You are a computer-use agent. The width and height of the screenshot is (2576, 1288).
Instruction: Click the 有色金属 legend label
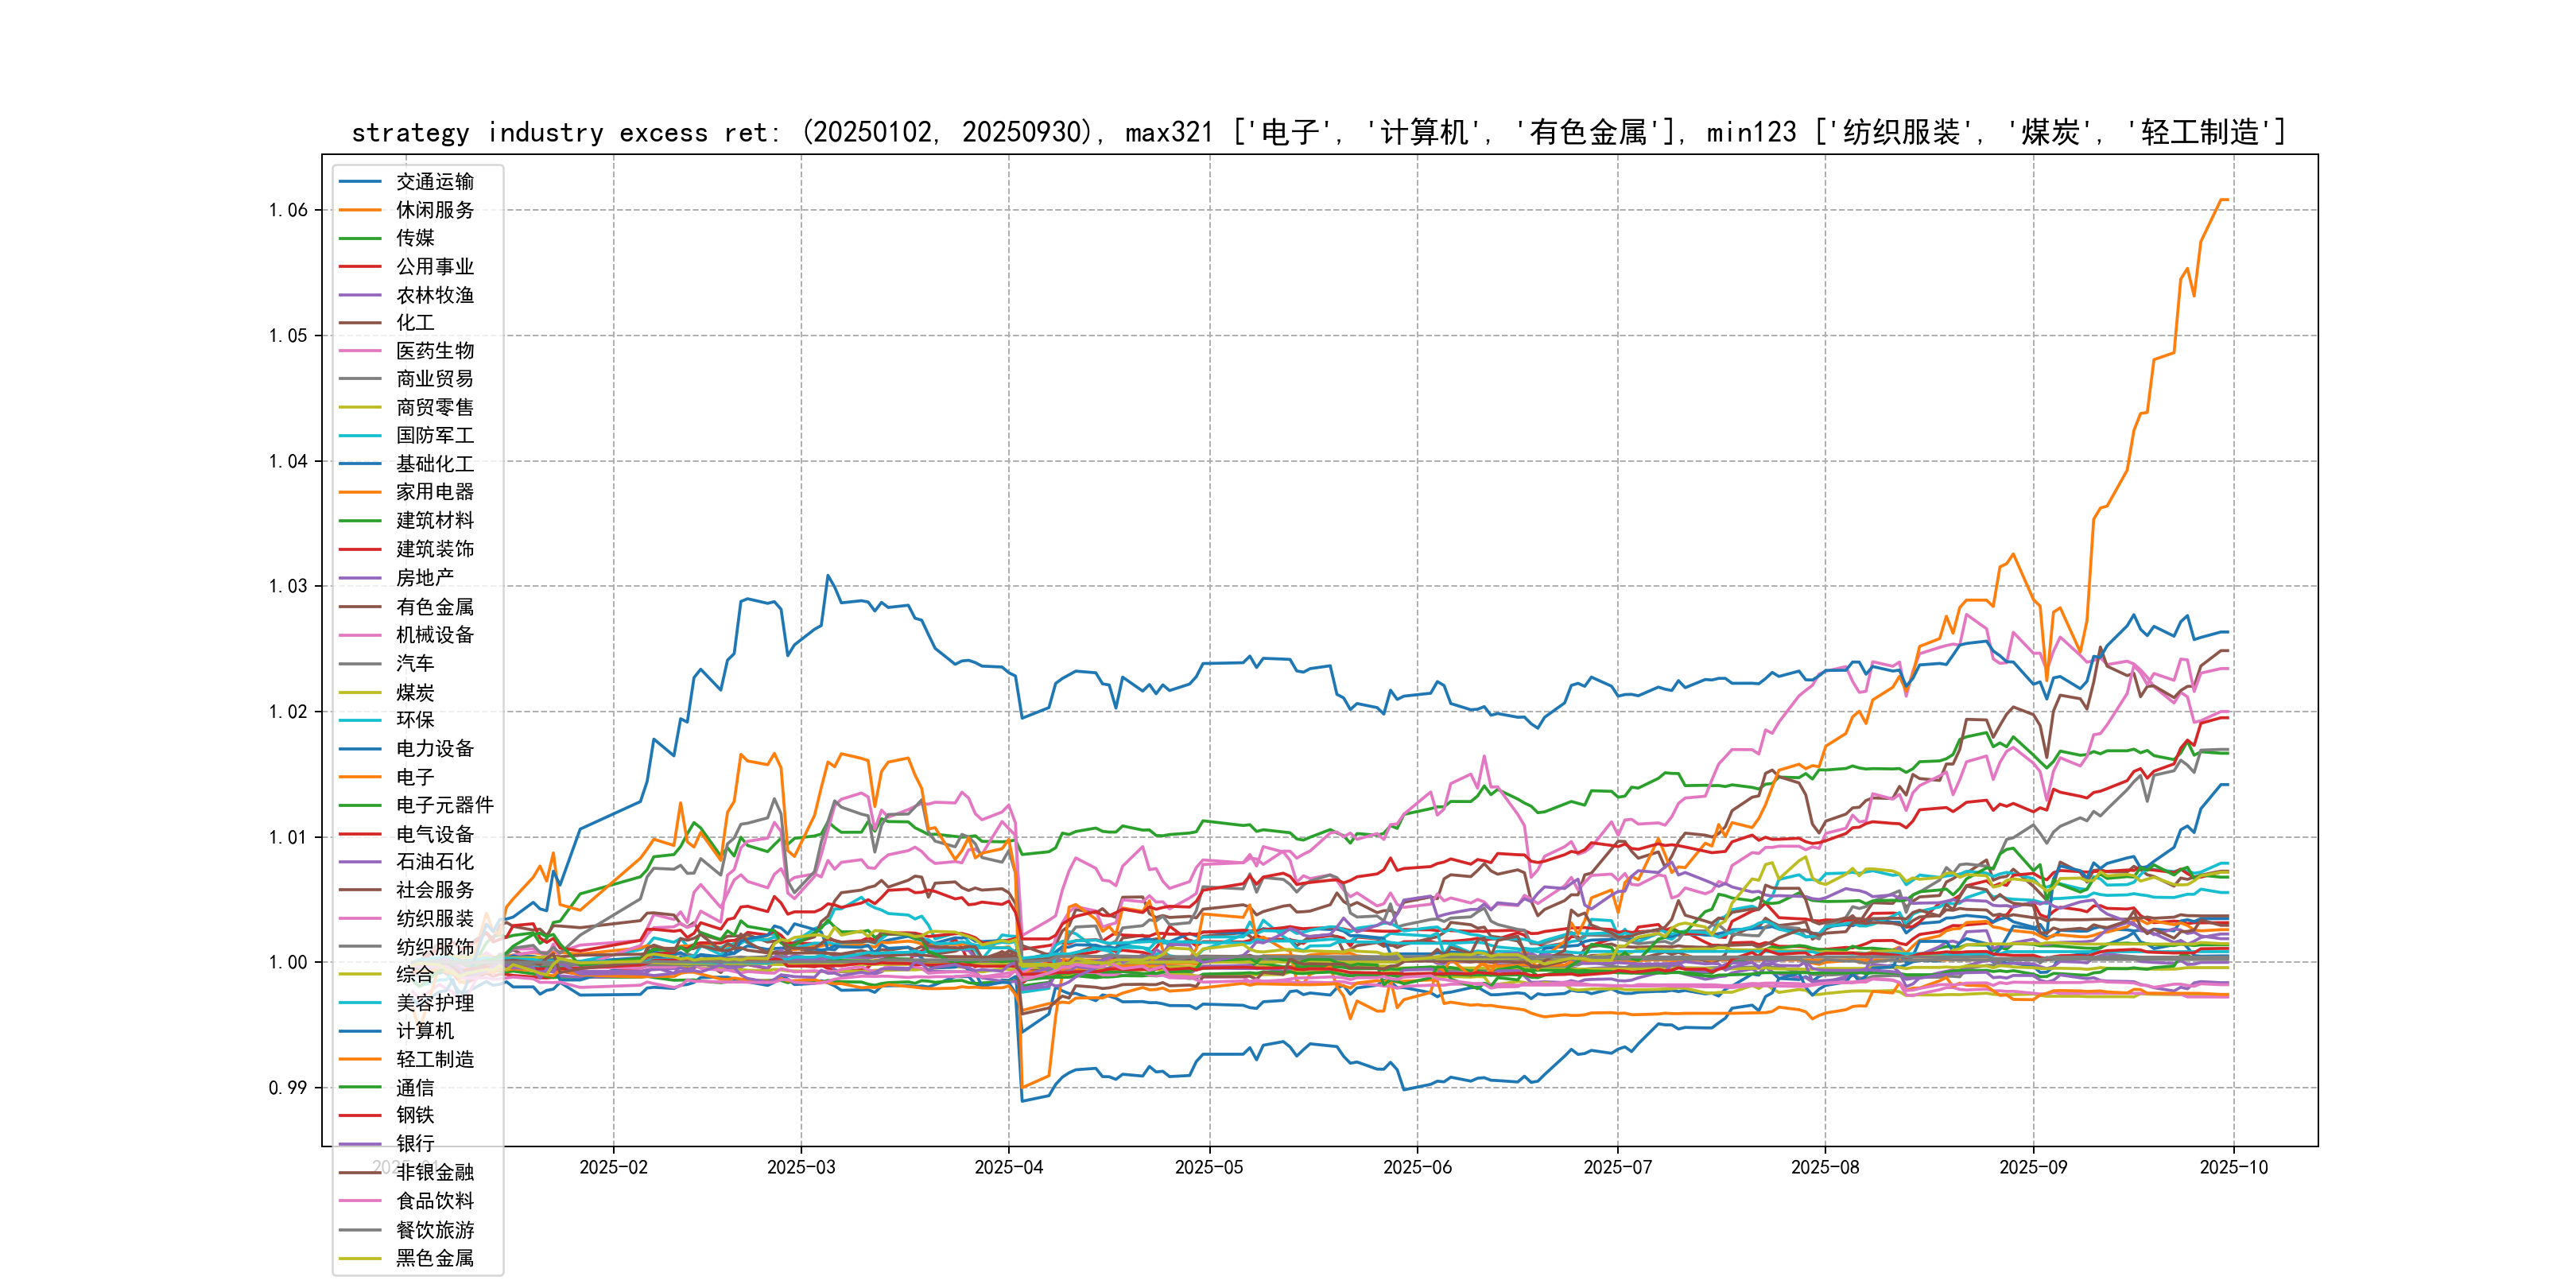tap(434, 606)
